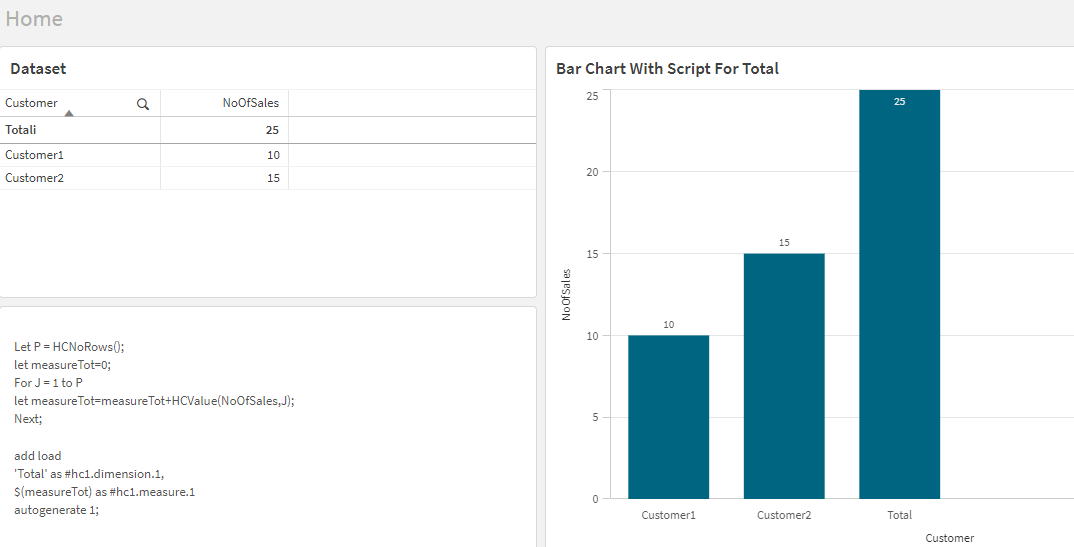
Task: Click the table value 10 for Customer1
Action: coord(273,155)
